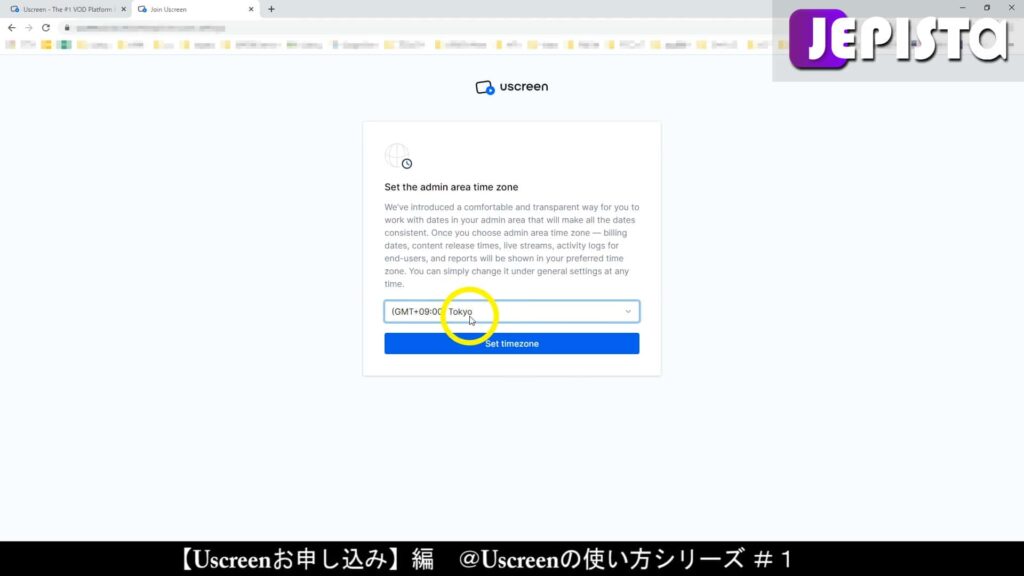Viewport: 1024px width, 576px height.
Task: Click the back navigation arrow
Action: point(10,28)
